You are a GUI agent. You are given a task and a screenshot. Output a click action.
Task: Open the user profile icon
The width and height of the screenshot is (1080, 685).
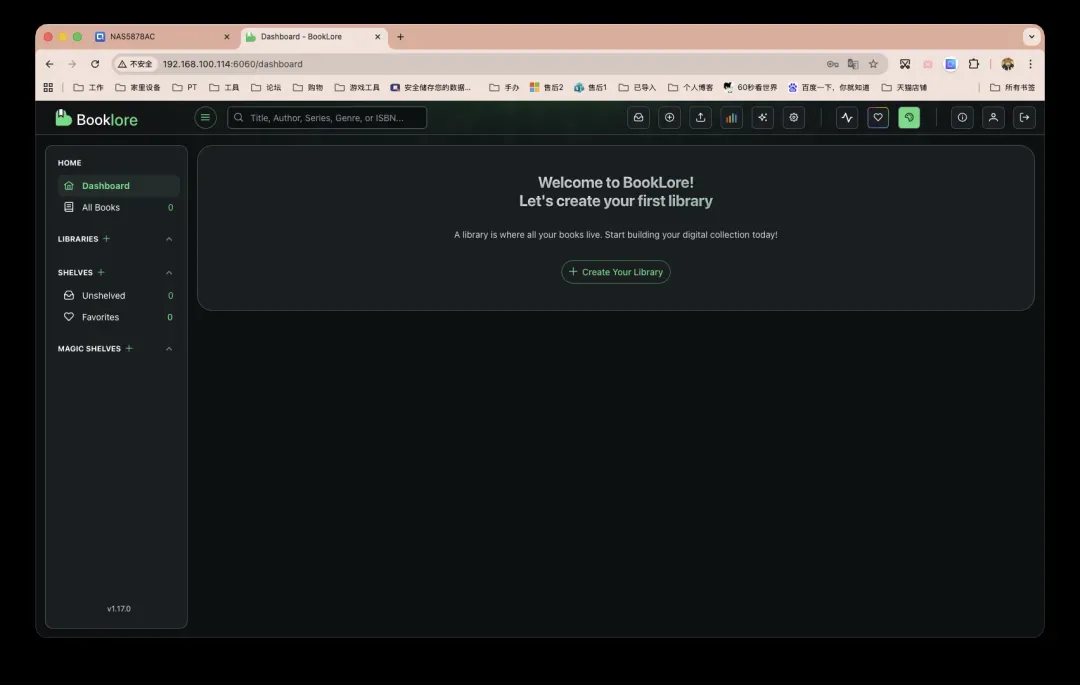pos(993,118)
